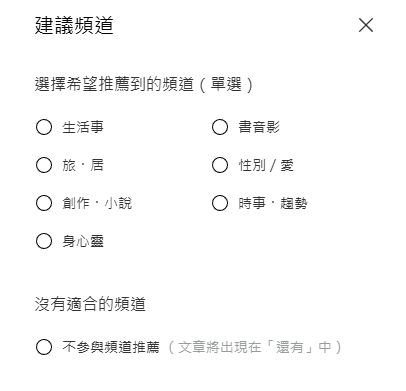Viewport: 406px width, 391px height.
Task: Click the 生活事 label text
Action: pos(83,127)
